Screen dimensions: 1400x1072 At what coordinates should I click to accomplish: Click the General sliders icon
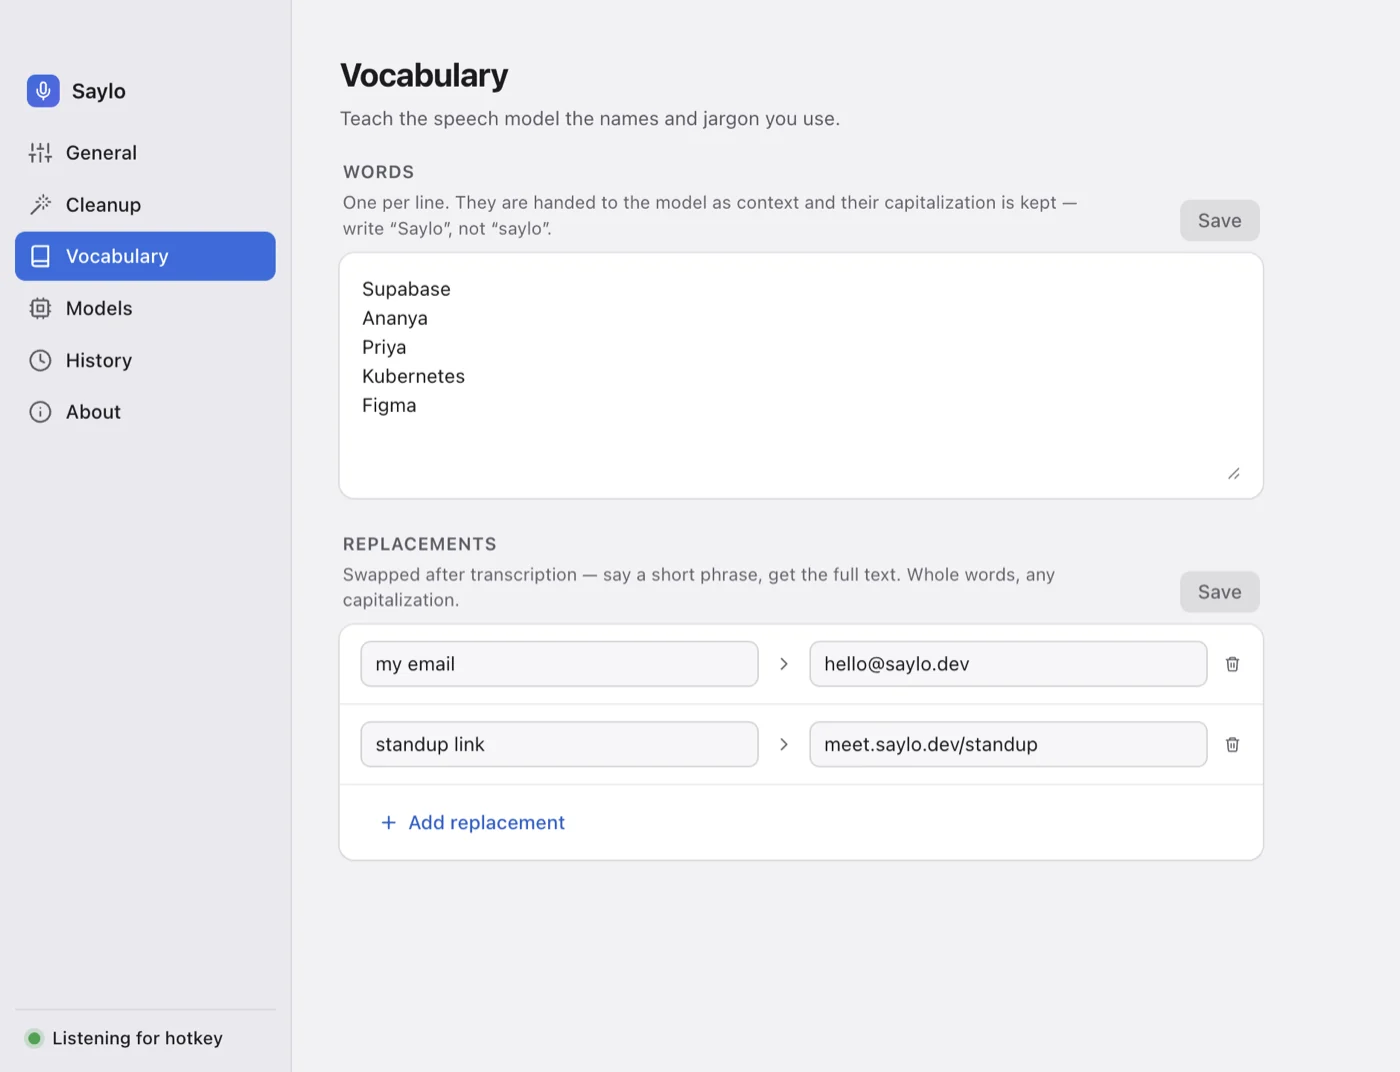40,153
